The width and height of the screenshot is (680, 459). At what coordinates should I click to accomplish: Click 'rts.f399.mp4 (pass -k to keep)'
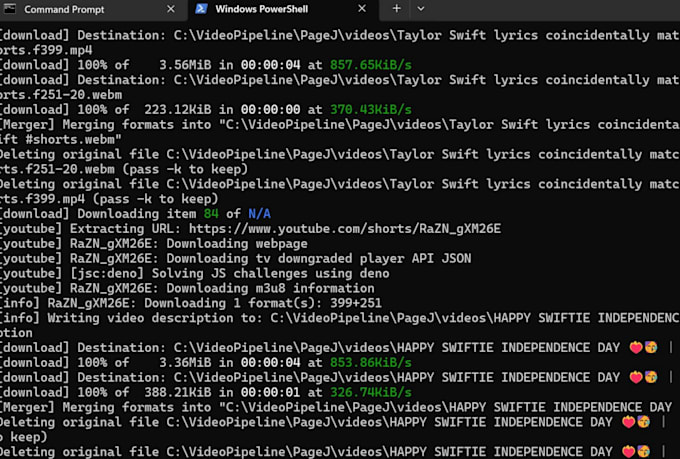[x=109, y=199]
